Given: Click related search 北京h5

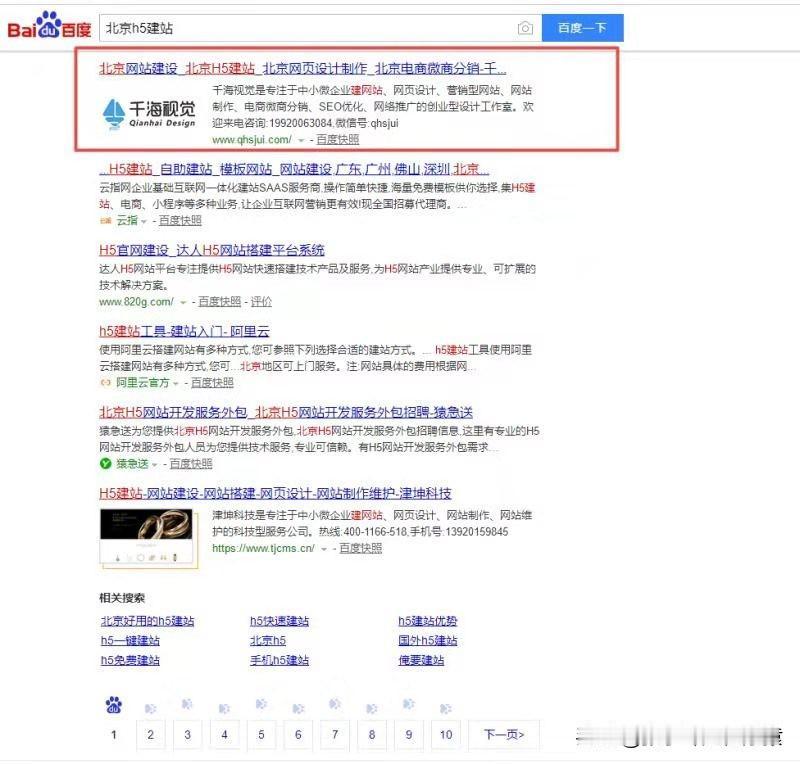Looking at the screenshot, I should tap(268, 640).
